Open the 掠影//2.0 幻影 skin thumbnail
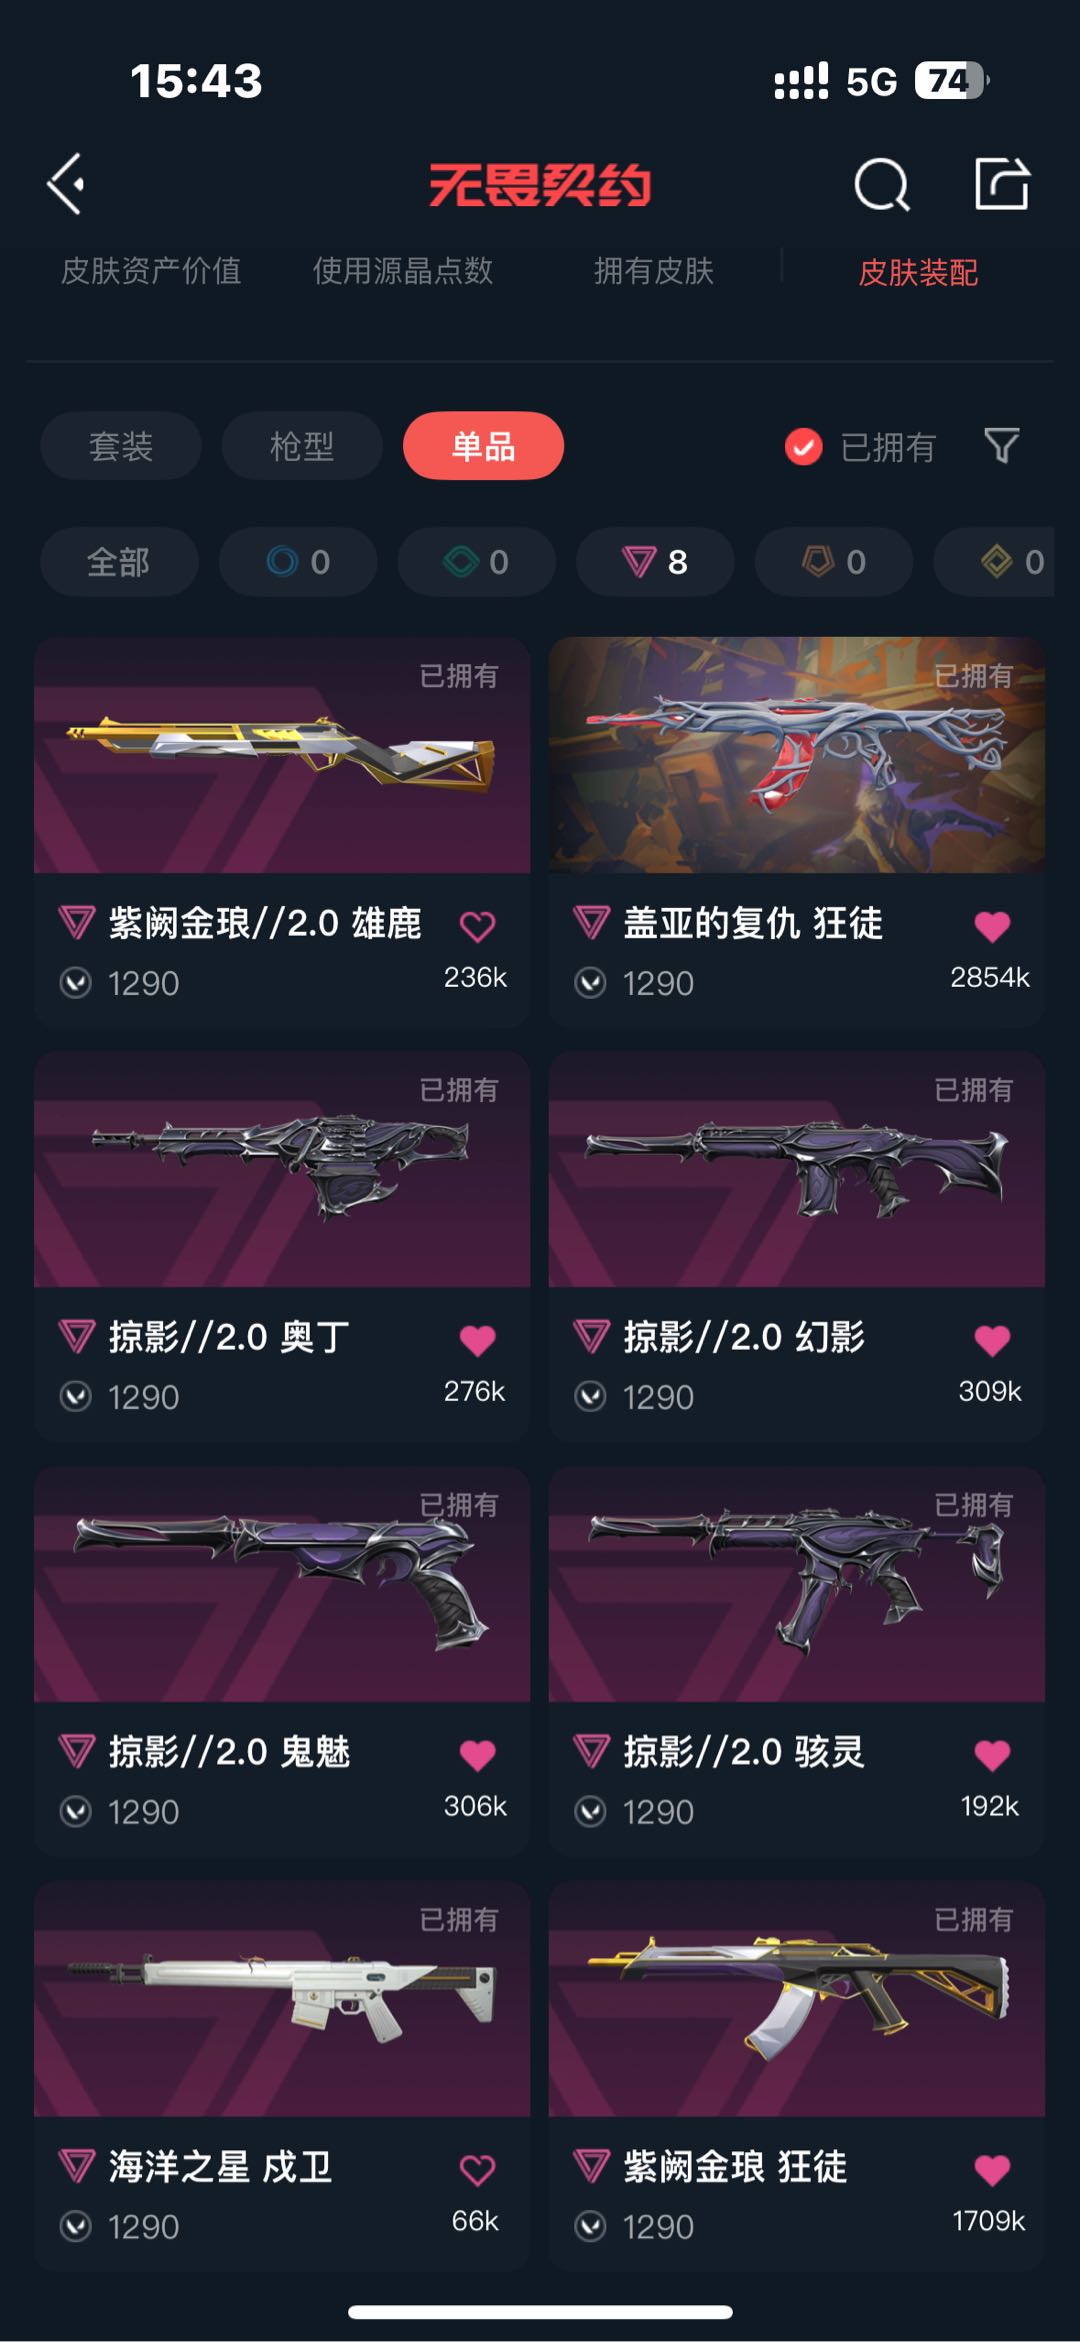Viewport: 1080px width, 2342px height. pos(797,1169)
